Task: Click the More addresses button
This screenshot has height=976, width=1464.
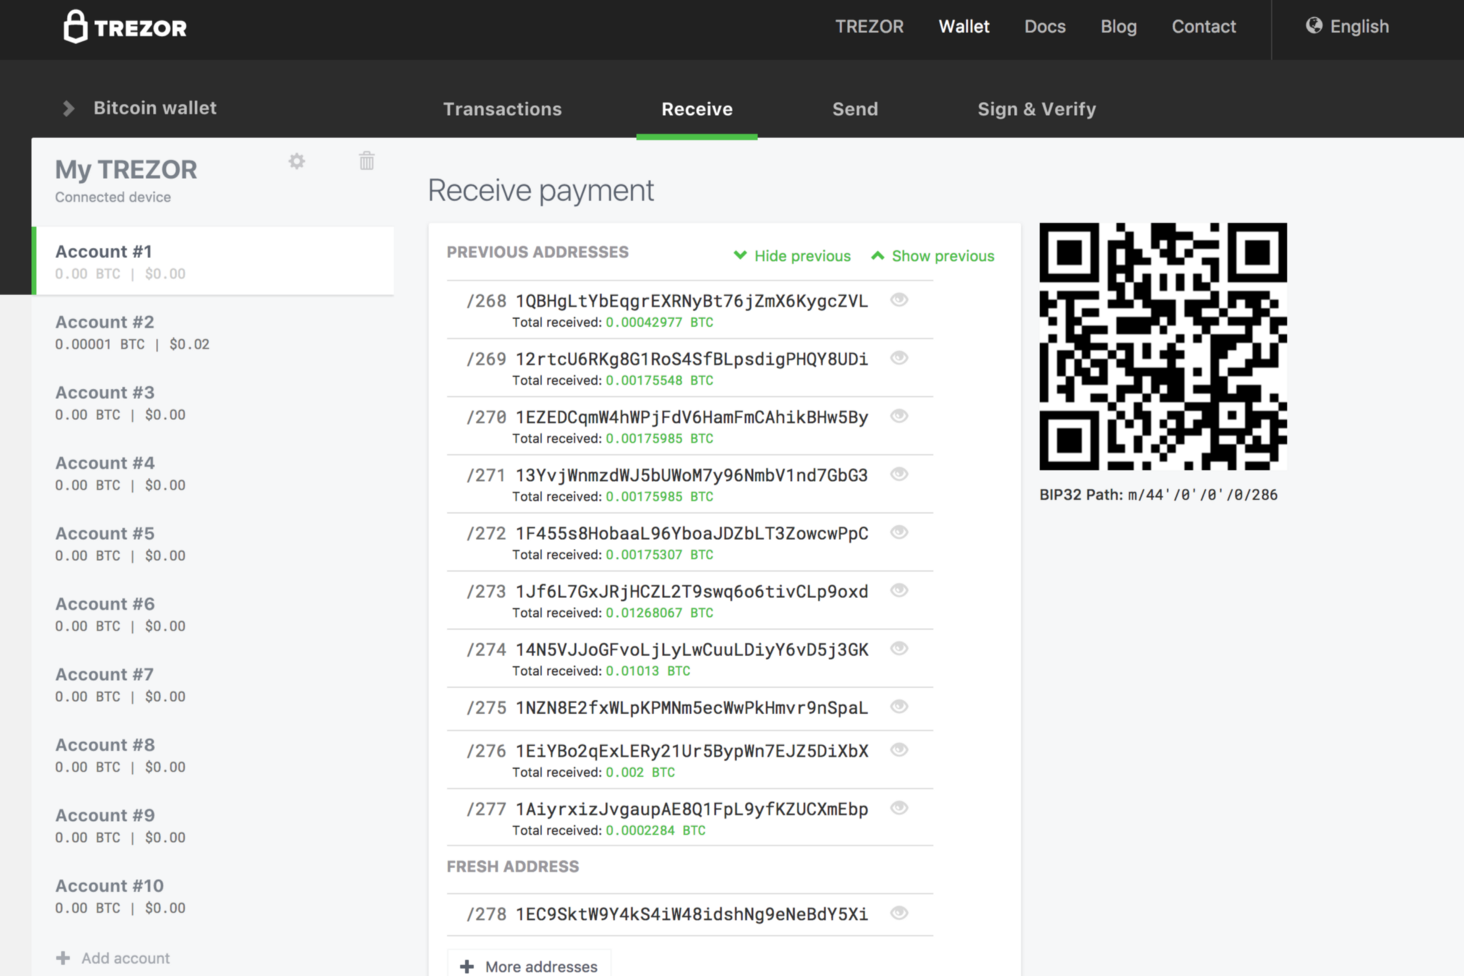Action: coord(529,966)
